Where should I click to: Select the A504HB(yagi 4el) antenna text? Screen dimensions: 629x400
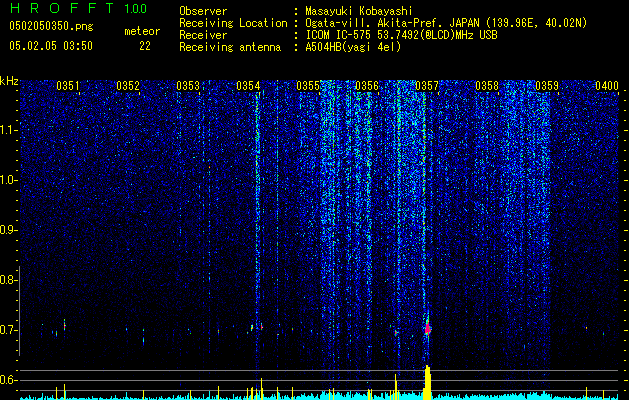[353, 47]
